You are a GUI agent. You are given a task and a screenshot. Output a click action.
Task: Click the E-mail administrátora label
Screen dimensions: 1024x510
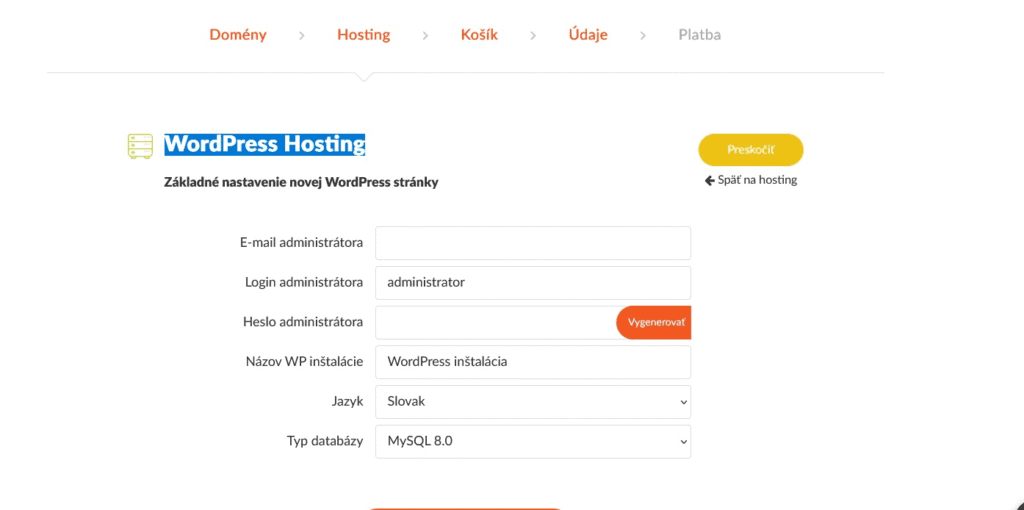pos(302,243)
